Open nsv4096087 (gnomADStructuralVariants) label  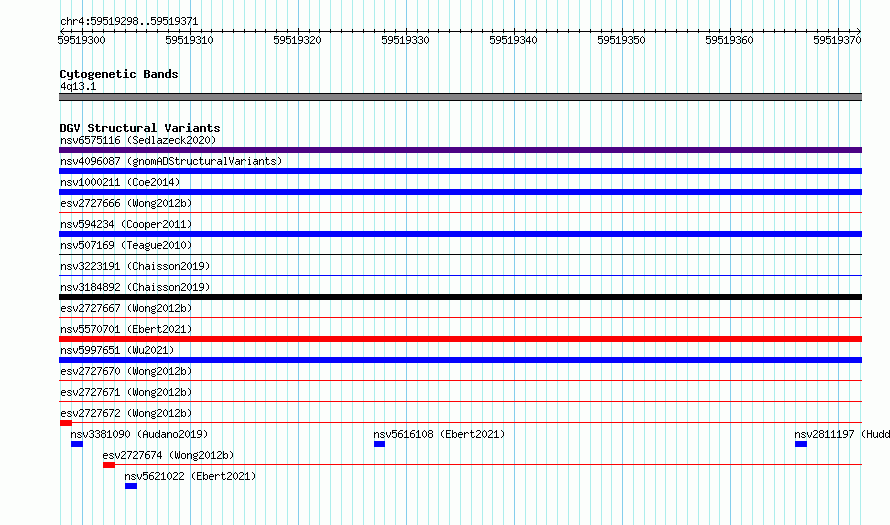171,161
